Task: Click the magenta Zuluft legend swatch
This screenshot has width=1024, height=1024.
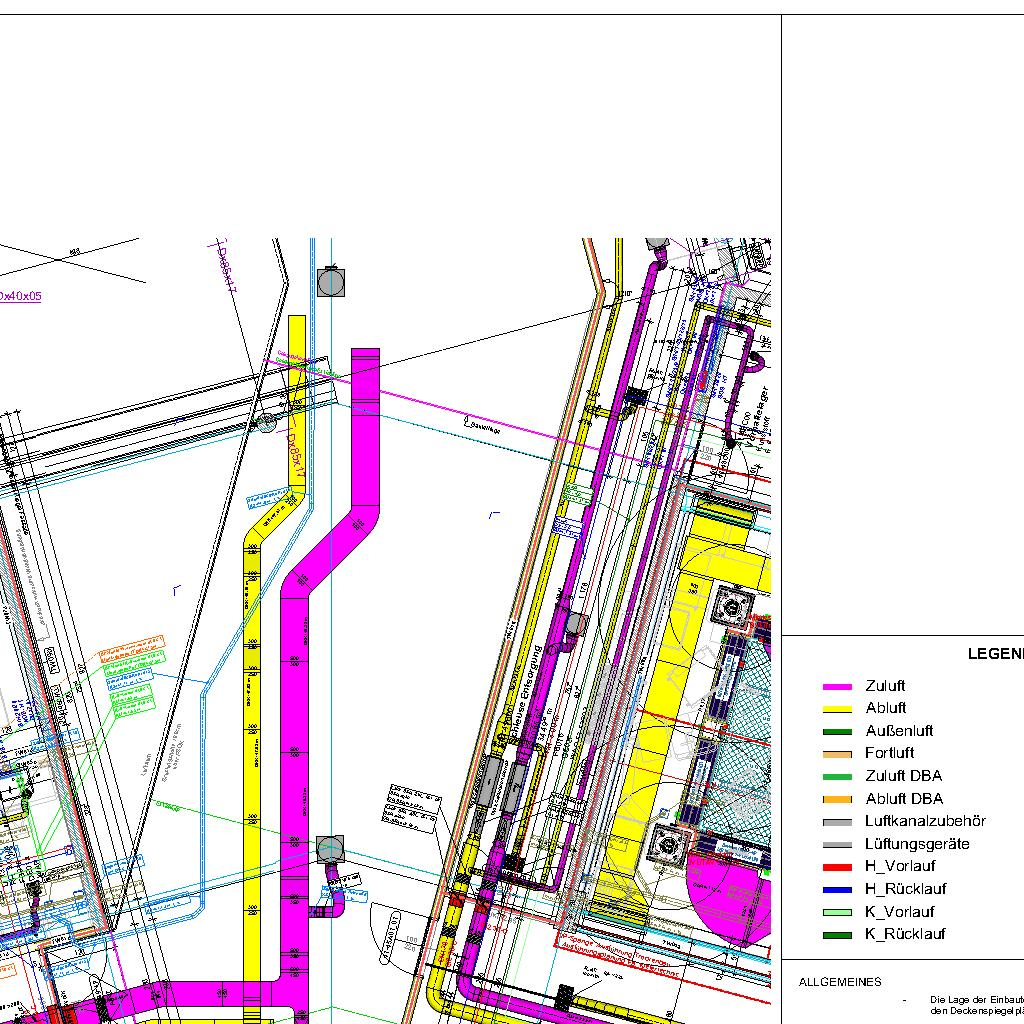Action: pos(836,687)
